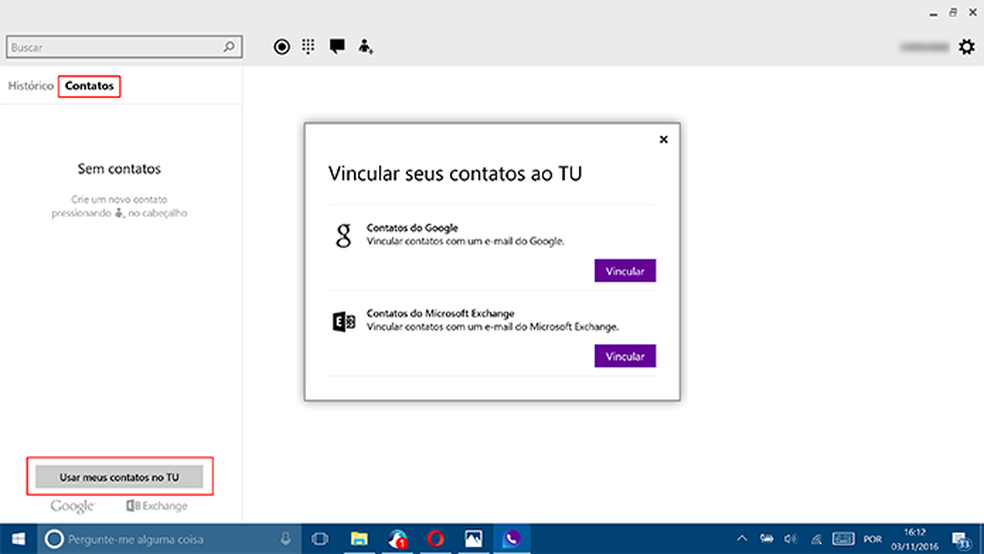Image resolution: width=984 pixels, height=554 pixels.
Task: Click Vincular button for Google contacts
Action: pos(625,270)
